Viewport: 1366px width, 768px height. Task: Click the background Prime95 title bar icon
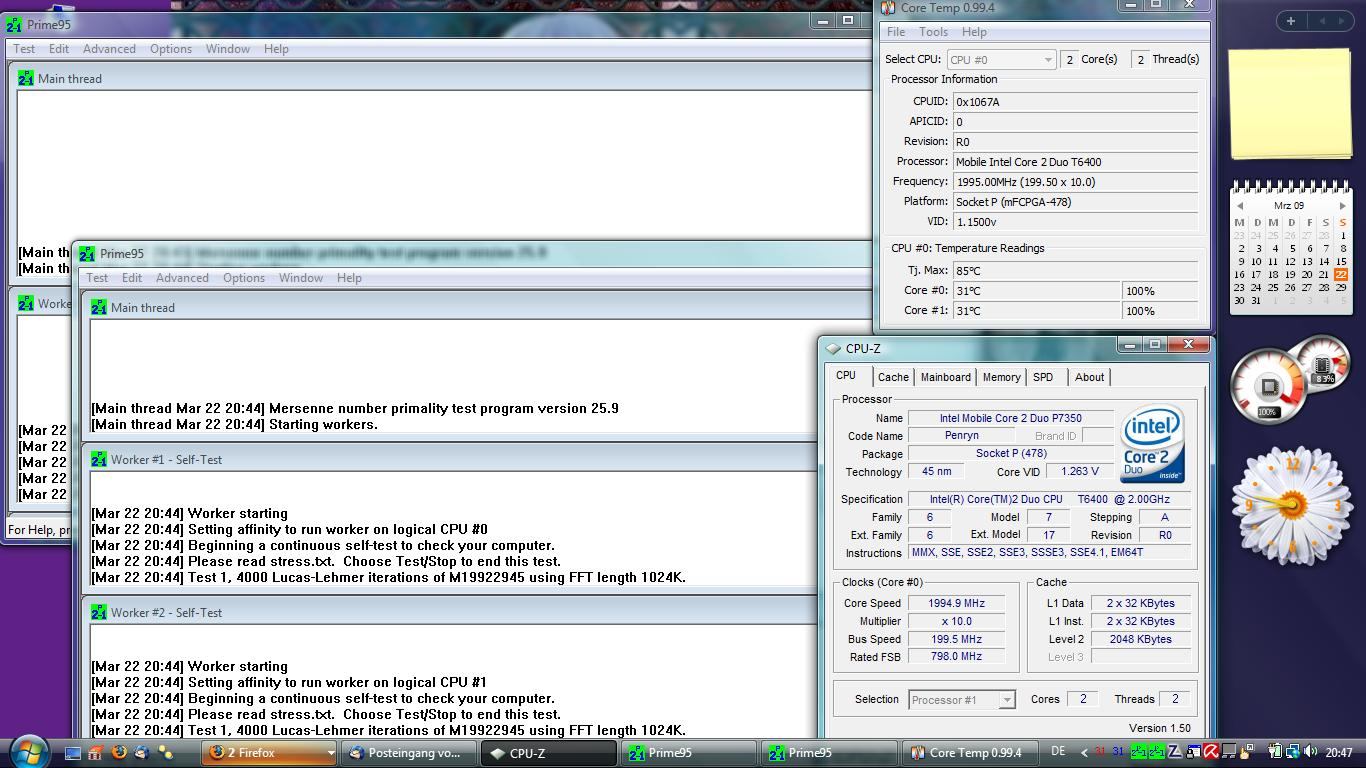tap(14, 24)
